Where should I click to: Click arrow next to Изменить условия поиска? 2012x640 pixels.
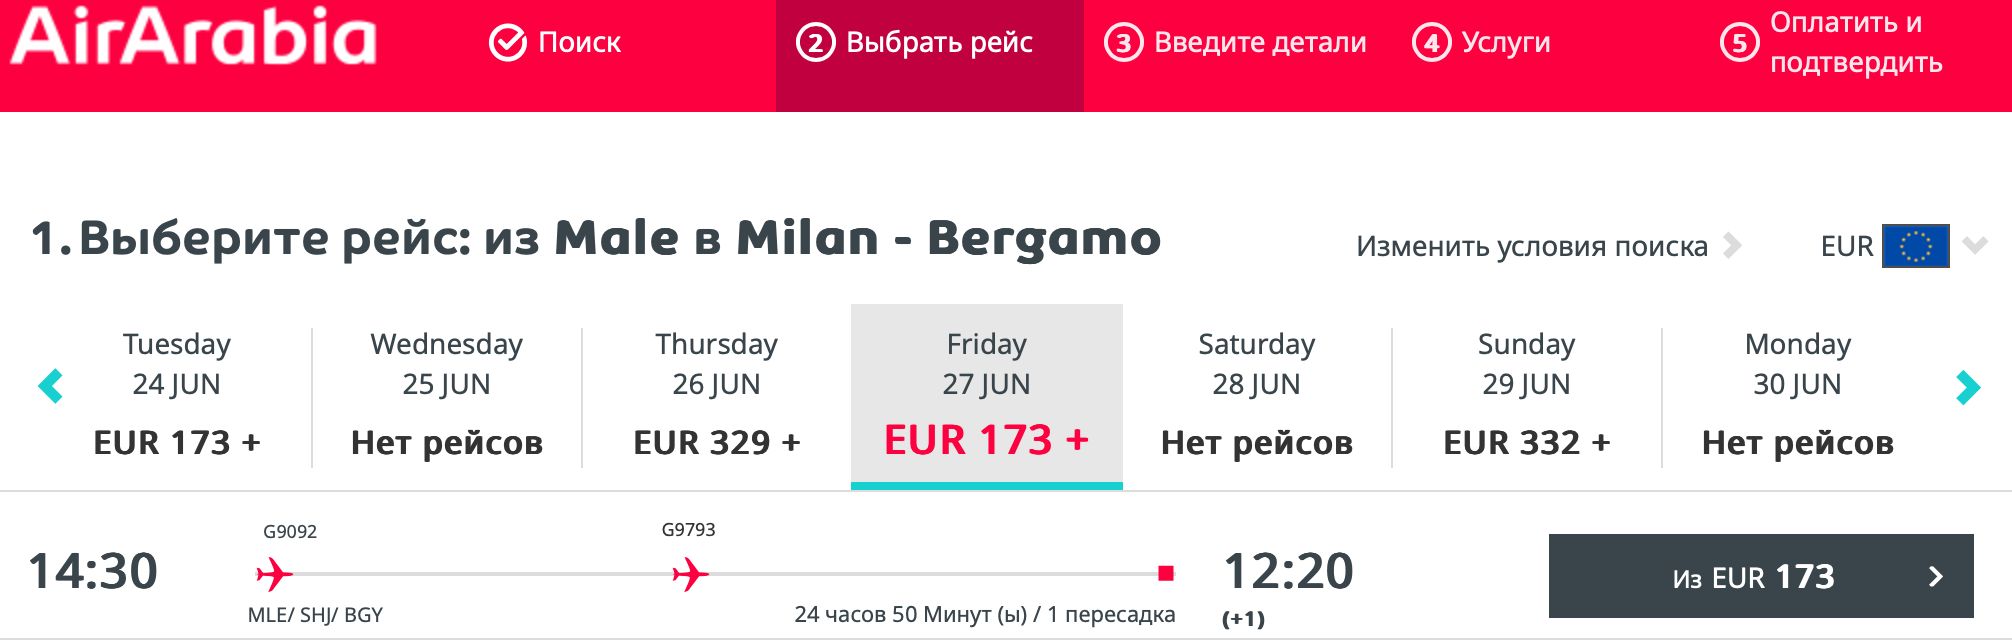[x=1732, y=246]
